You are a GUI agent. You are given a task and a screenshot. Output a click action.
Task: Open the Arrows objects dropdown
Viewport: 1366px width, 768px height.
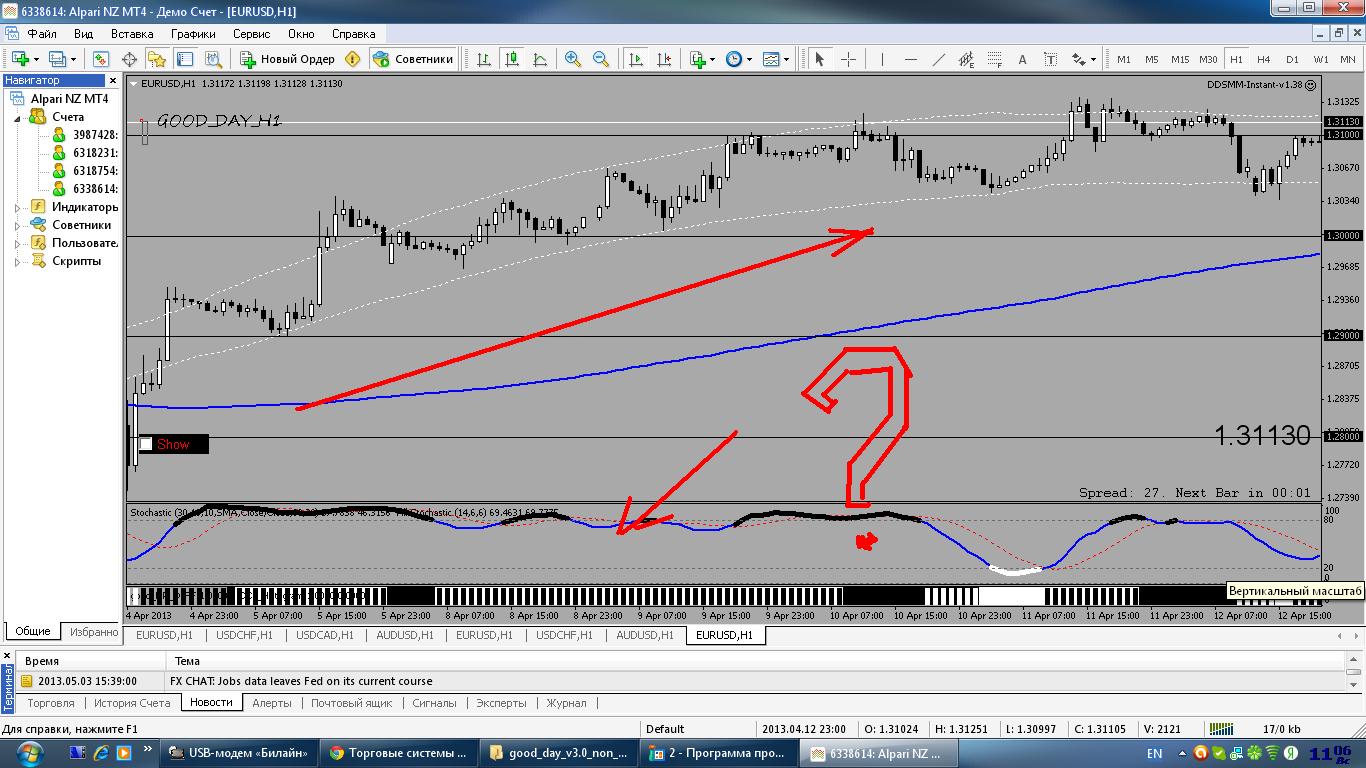point(1083,59)
